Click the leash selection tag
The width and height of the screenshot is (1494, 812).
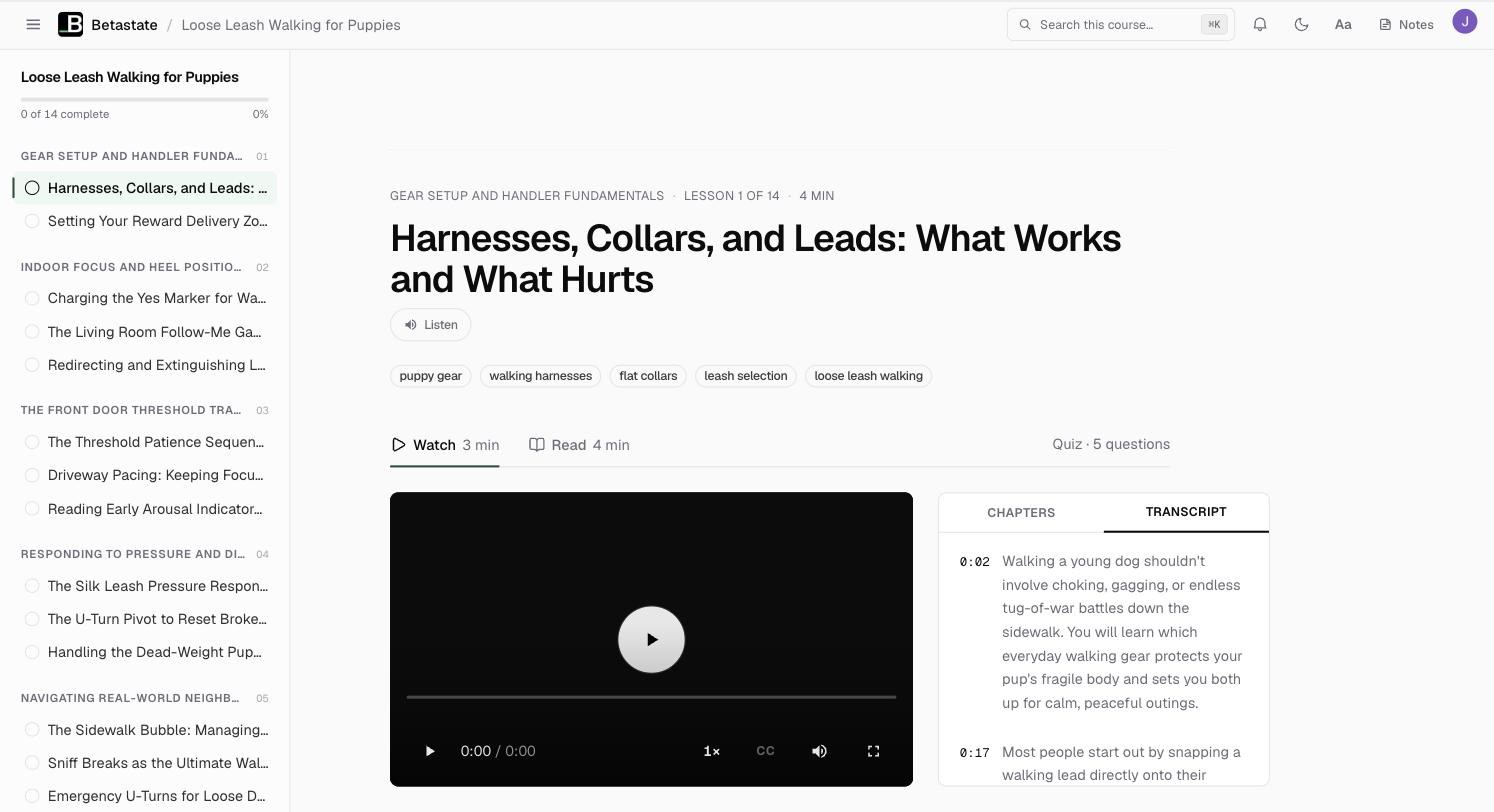(746, 376)
